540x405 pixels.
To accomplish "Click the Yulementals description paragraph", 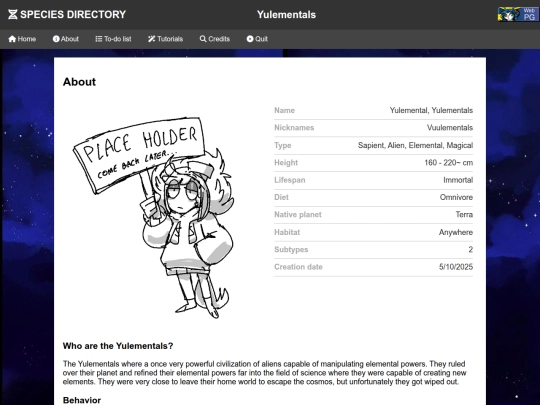I will coord(264,373).
